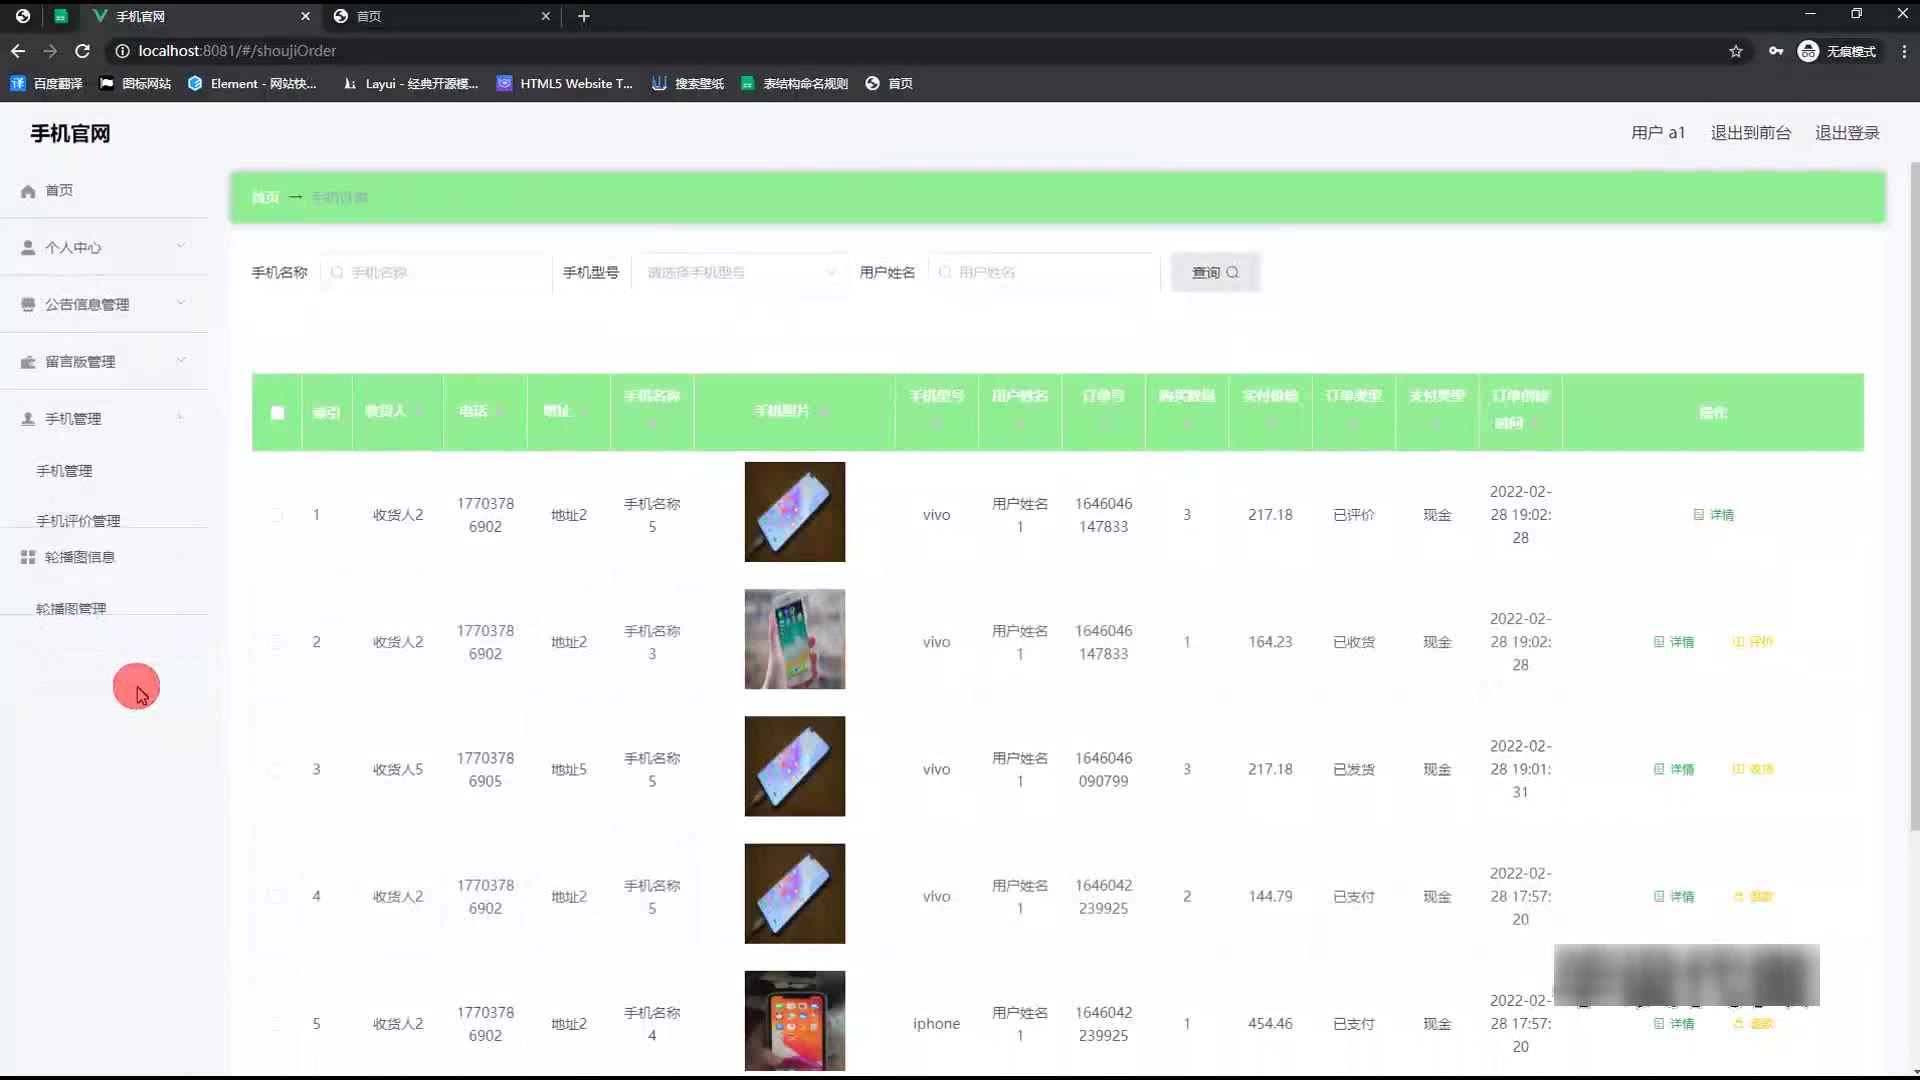The width and height of the screenshot is (1920, 1080).
Task: Expand the 个人中心 menu chevron
Action: click(x=181, y=246)
